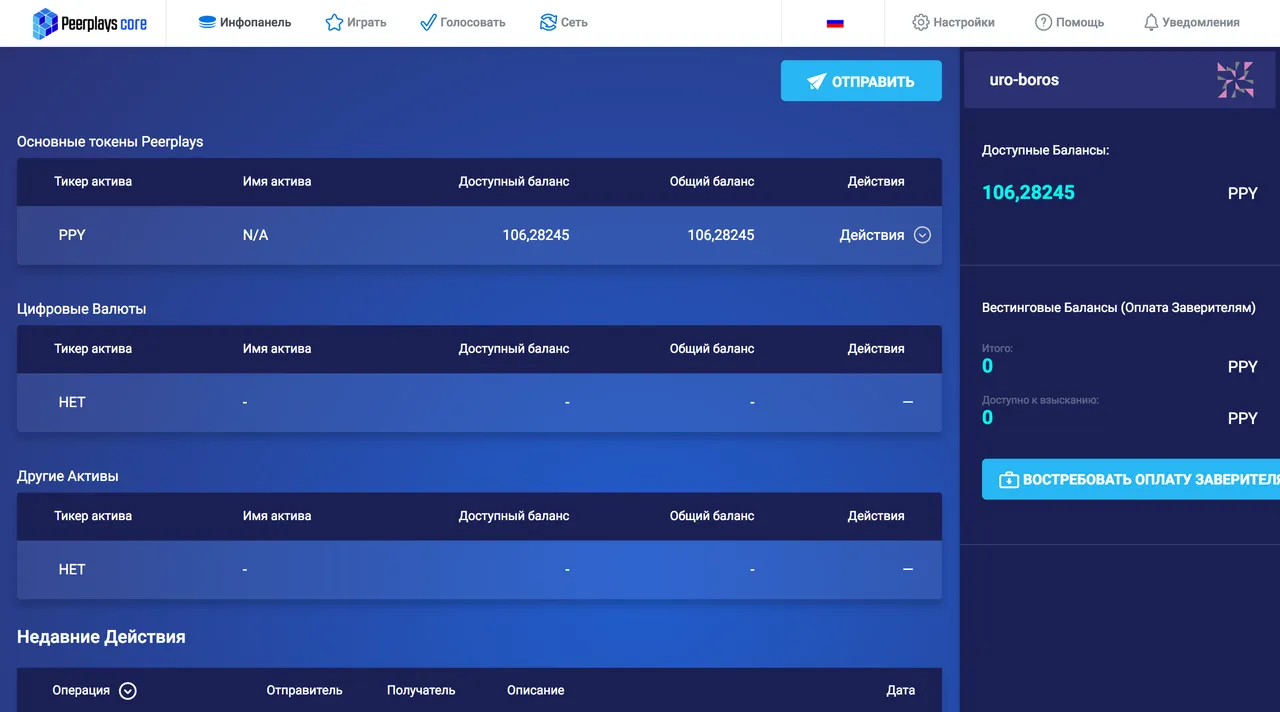
Task: Click the network icon beside Сеть
Action: point(548,22)
